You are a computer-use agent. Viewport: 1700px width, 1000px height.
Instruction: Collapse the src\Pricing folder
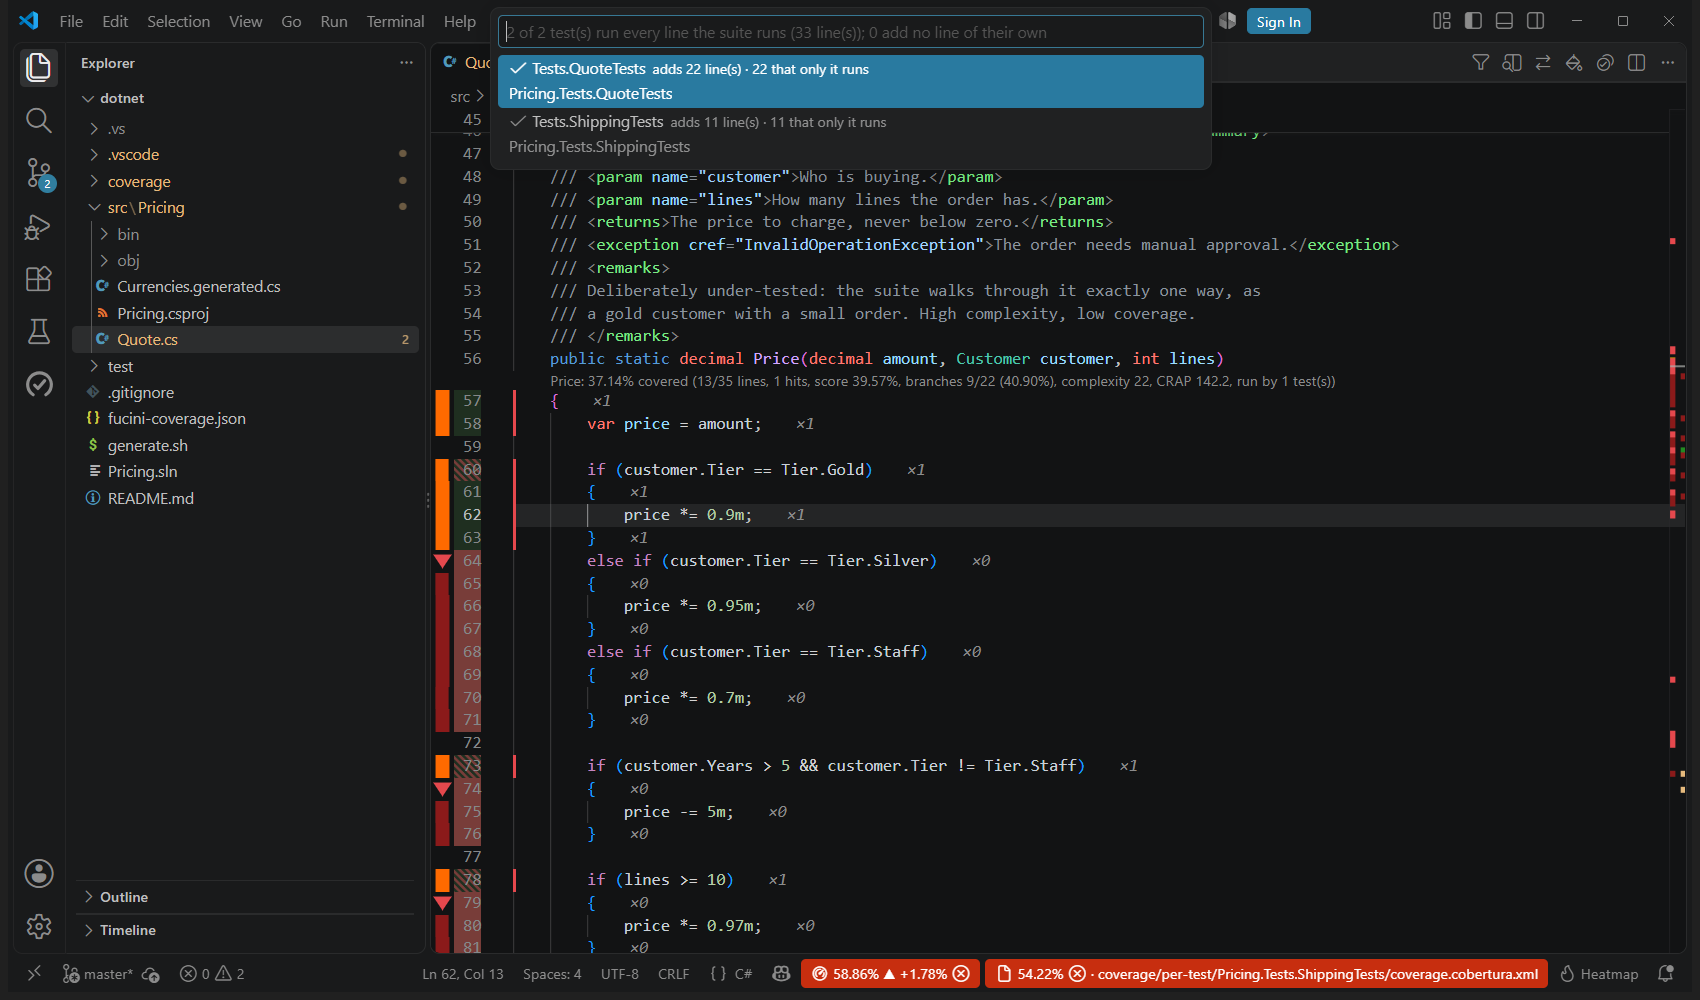point(146,208)
